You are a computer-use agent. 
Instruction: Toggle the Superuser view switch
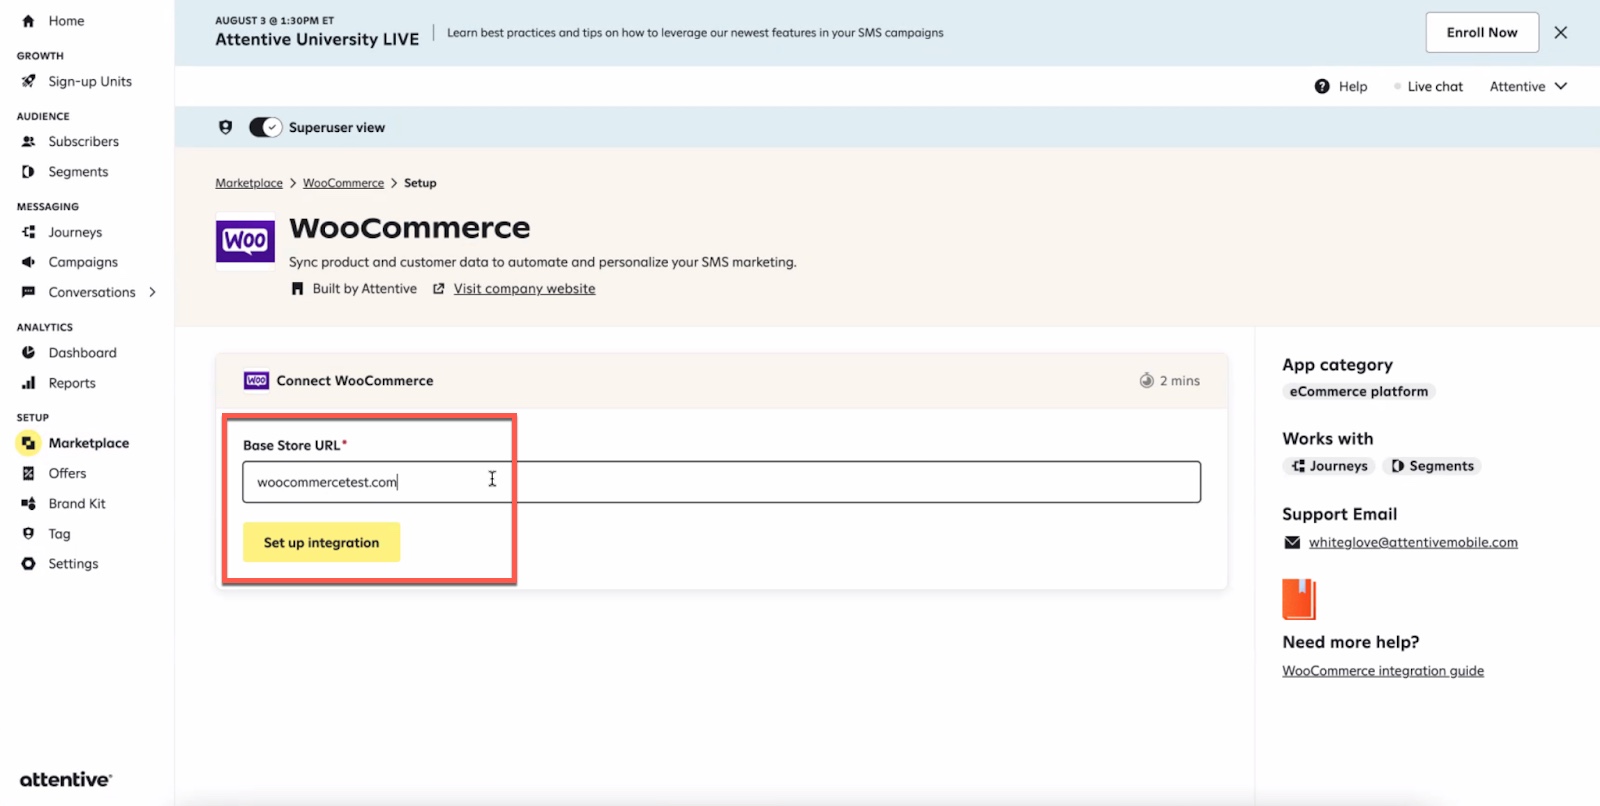pyautogui.click(x=265, y=127)
